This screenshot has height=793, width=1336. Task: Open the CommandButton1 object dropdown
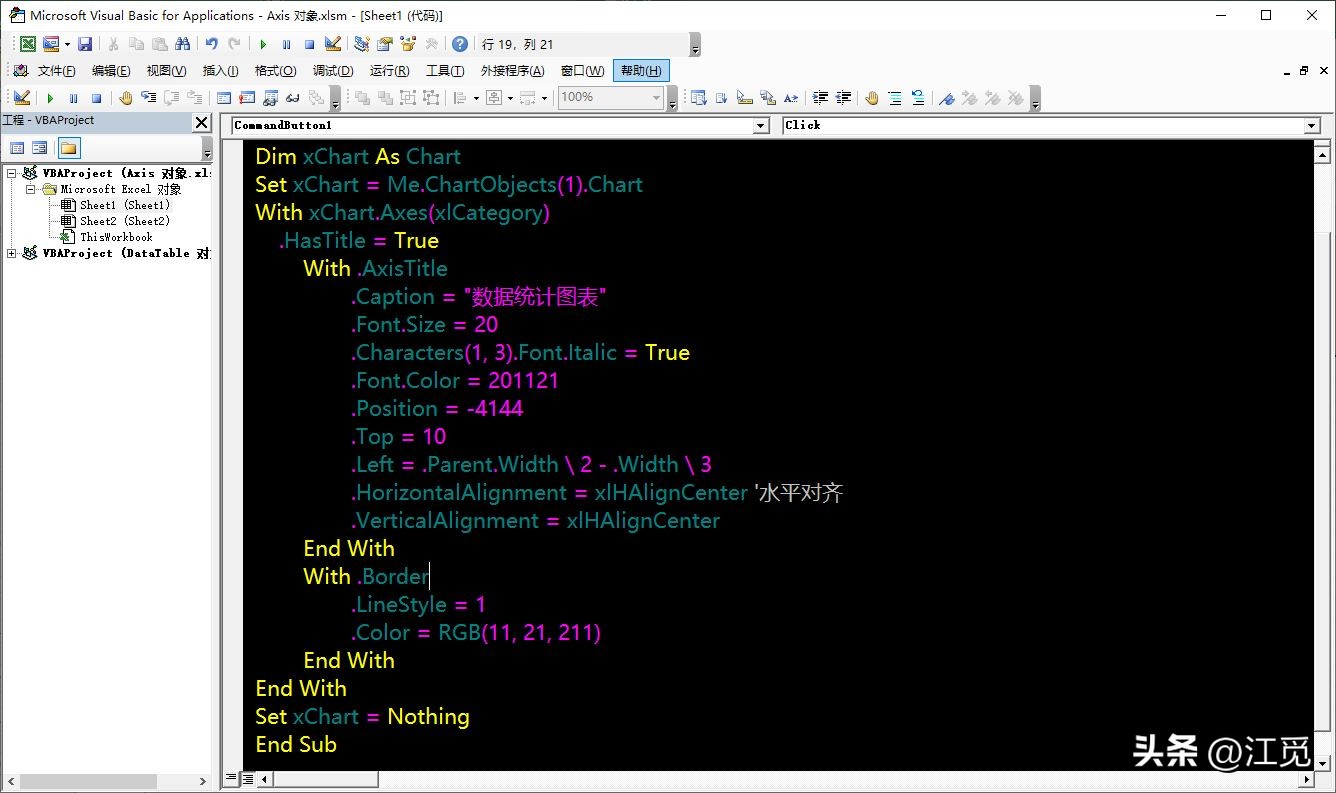point(761,125)
